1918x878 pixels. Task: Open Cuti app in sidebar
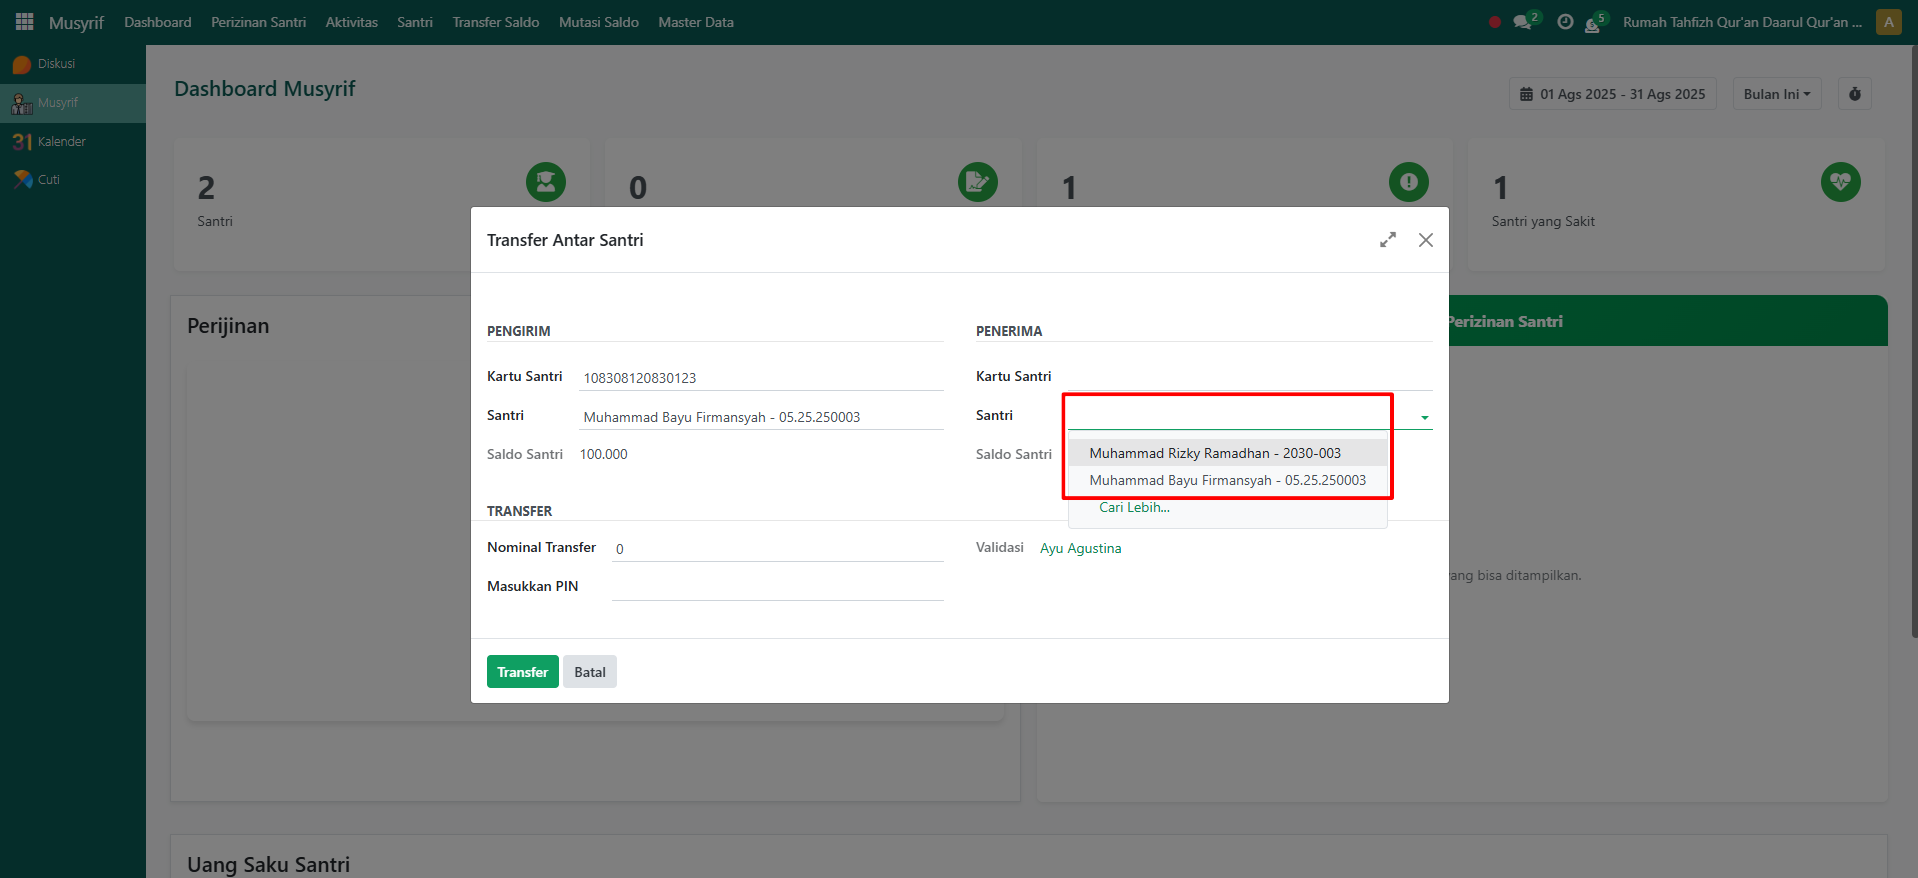(x=48, y=180)
